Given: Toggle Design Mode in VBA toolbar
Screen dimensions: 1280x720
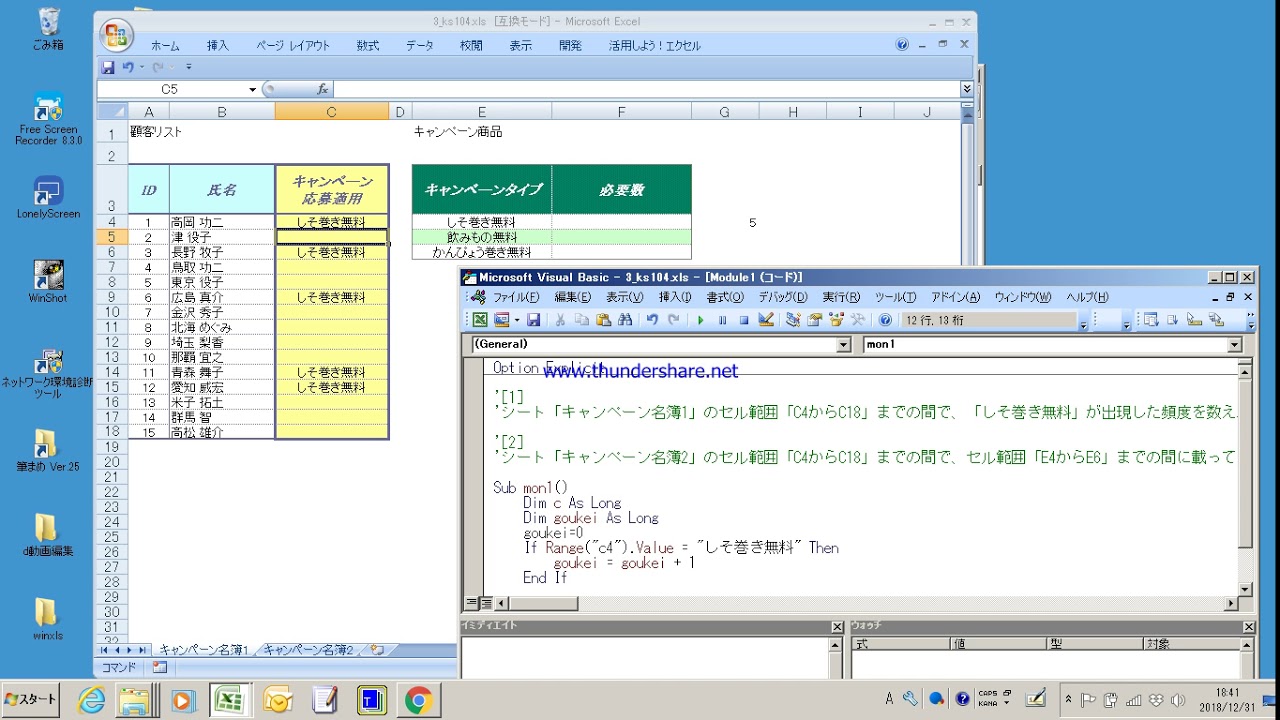Looking at the screenshot, I should click(766, 320).
